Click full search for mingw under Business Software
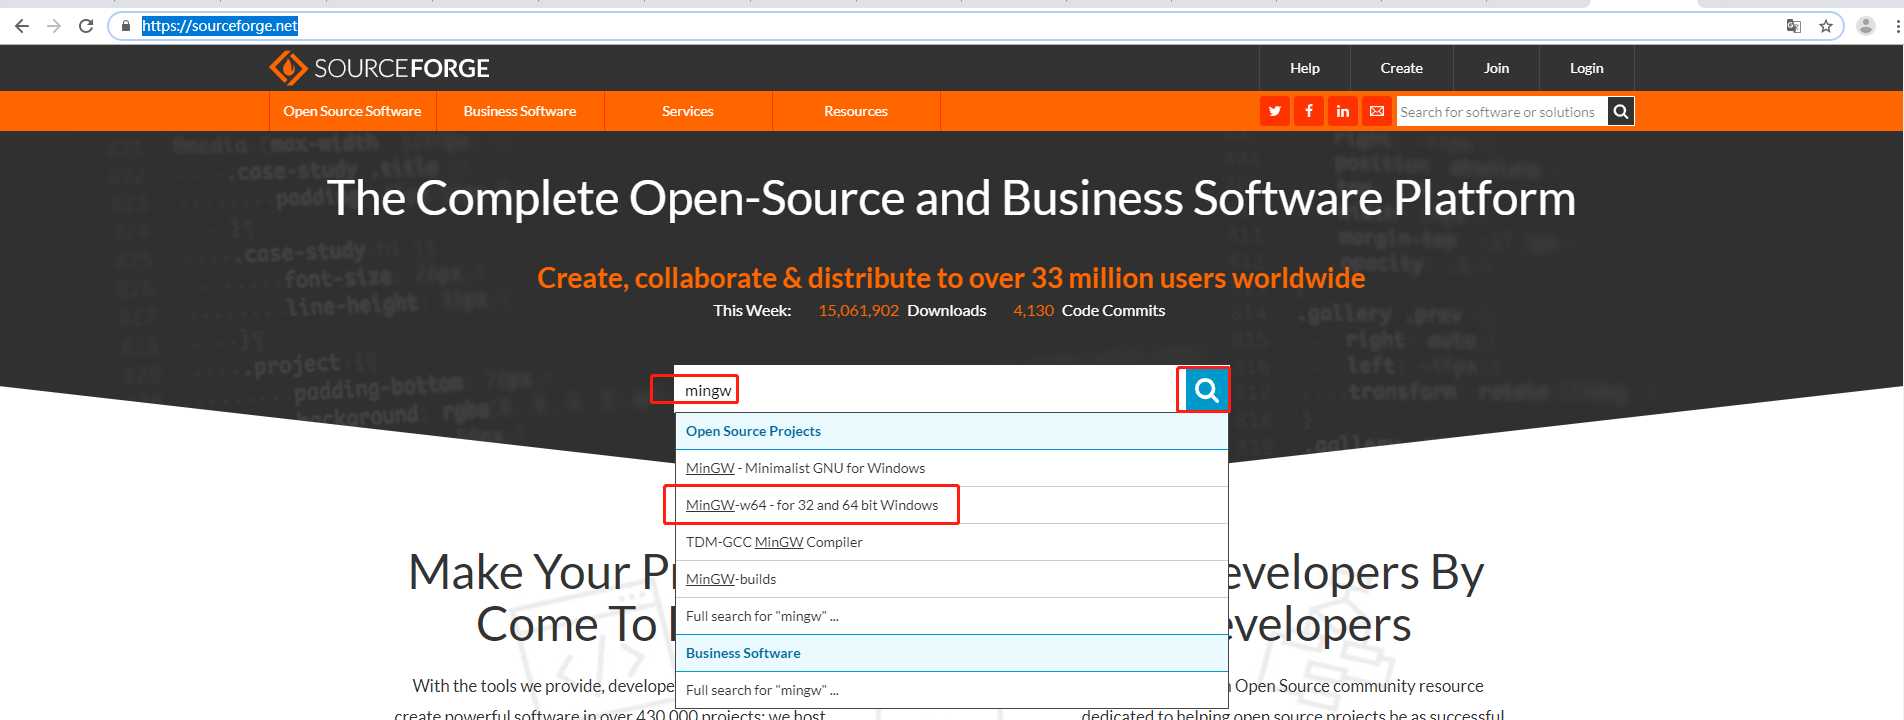This screenshot has width=1904, height=720. pyautogui.click(x=951, y=690)
